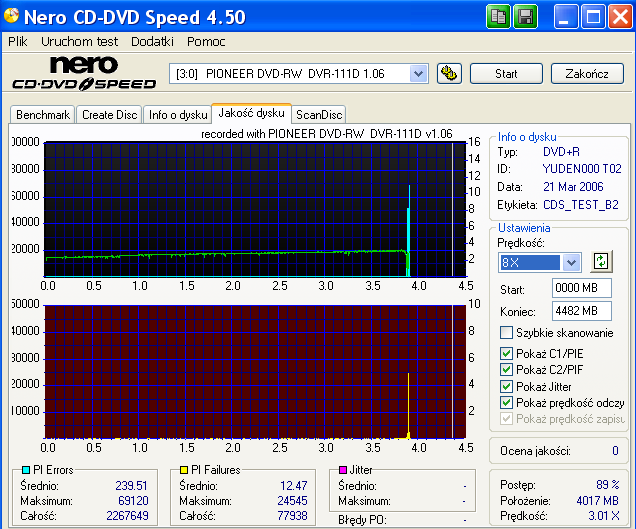Click the disc type DVD+R
The width and height of the screenshot is (636, 529).
click(561, 152)
